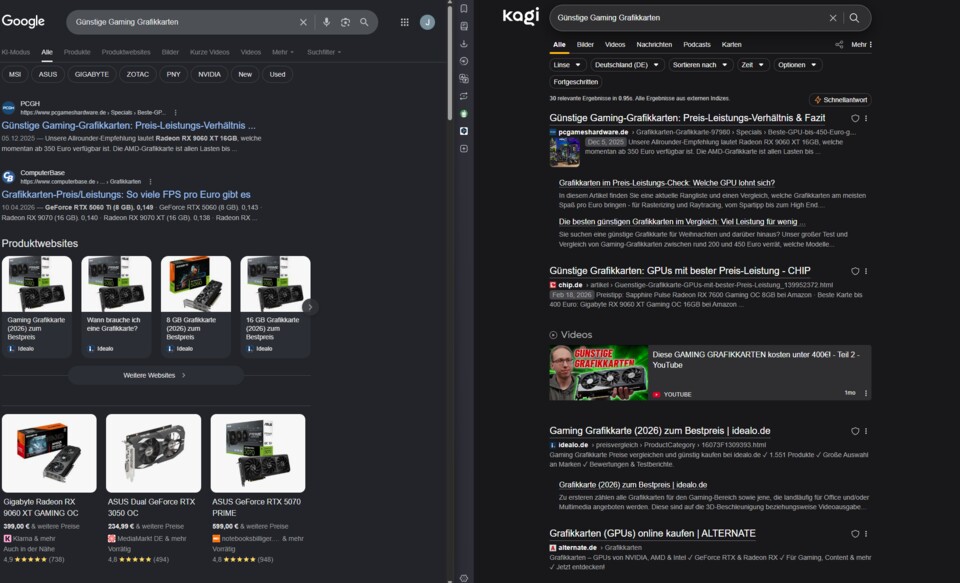Switch to Google KI-Modus tab

click(x=15, y=52)
